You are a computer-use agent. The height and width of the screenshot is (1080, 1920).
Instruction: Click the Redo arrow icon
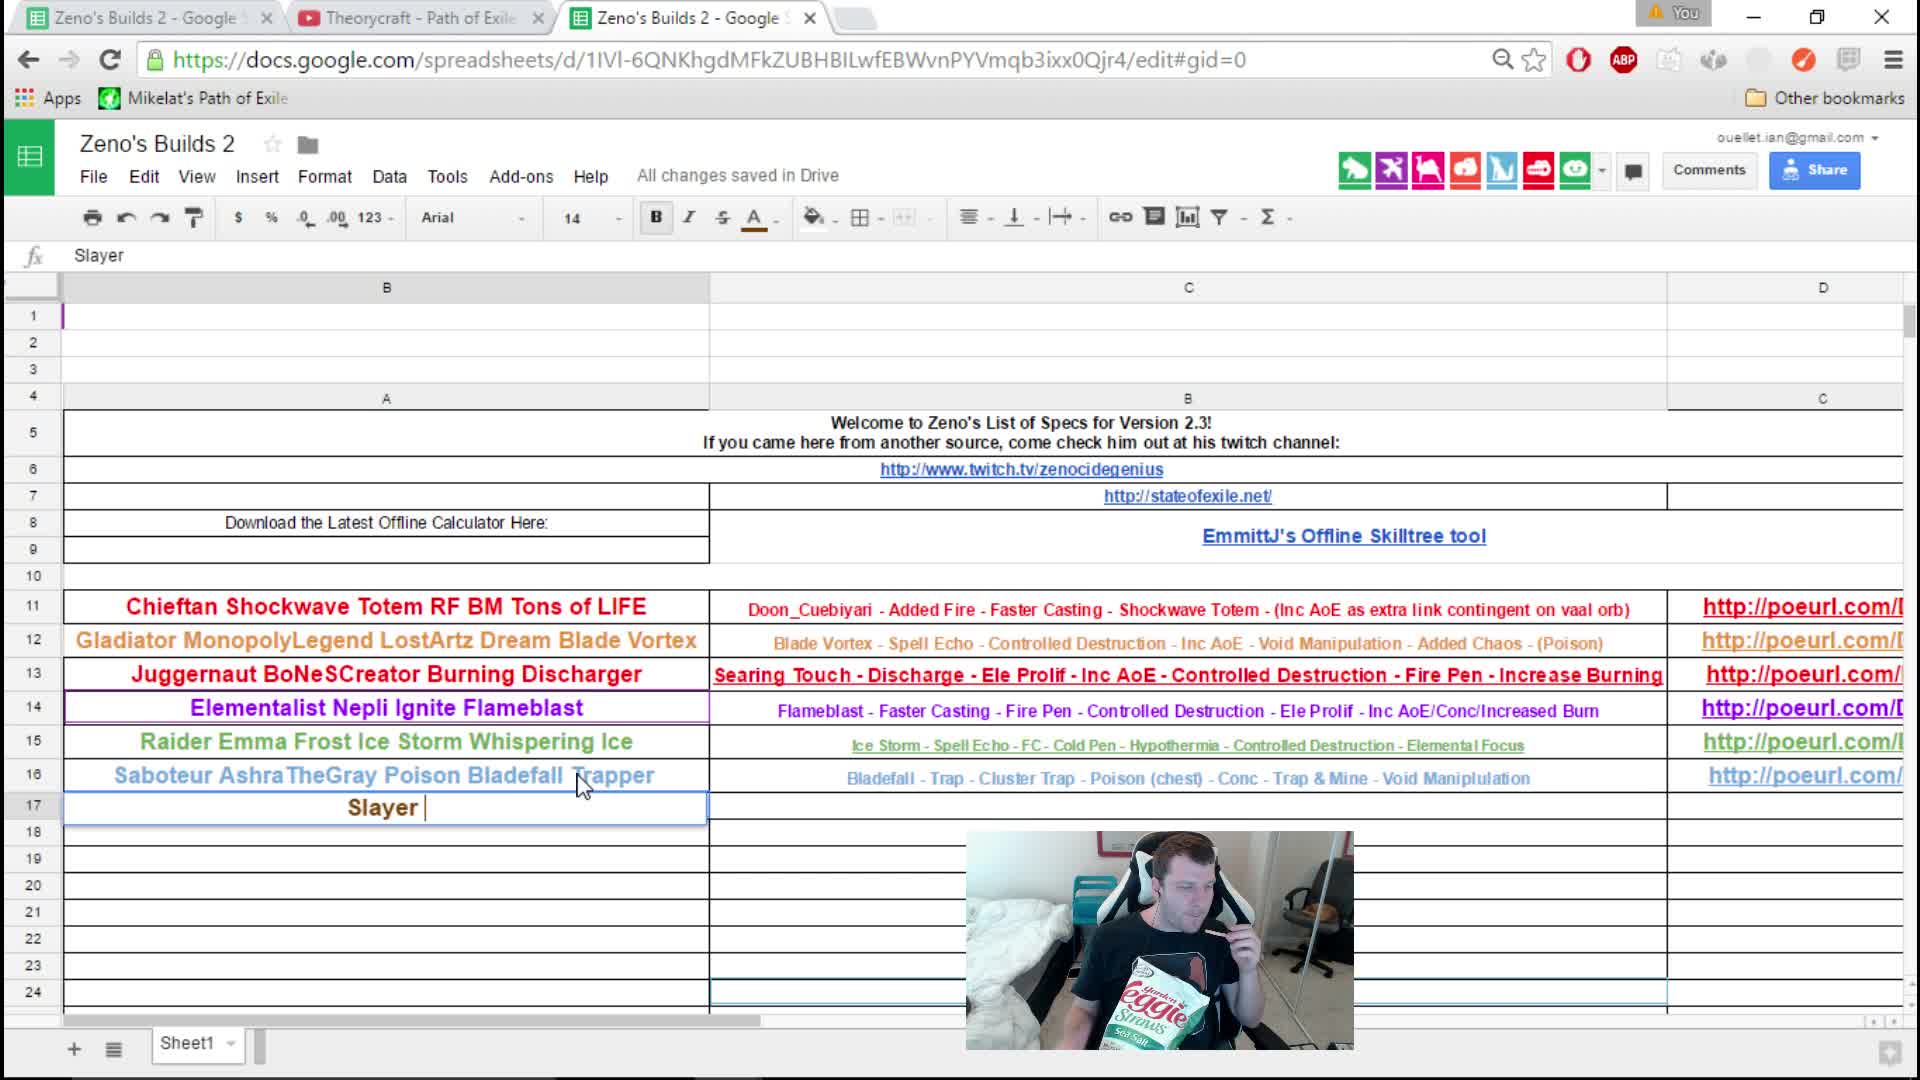(x=160, y=217)
